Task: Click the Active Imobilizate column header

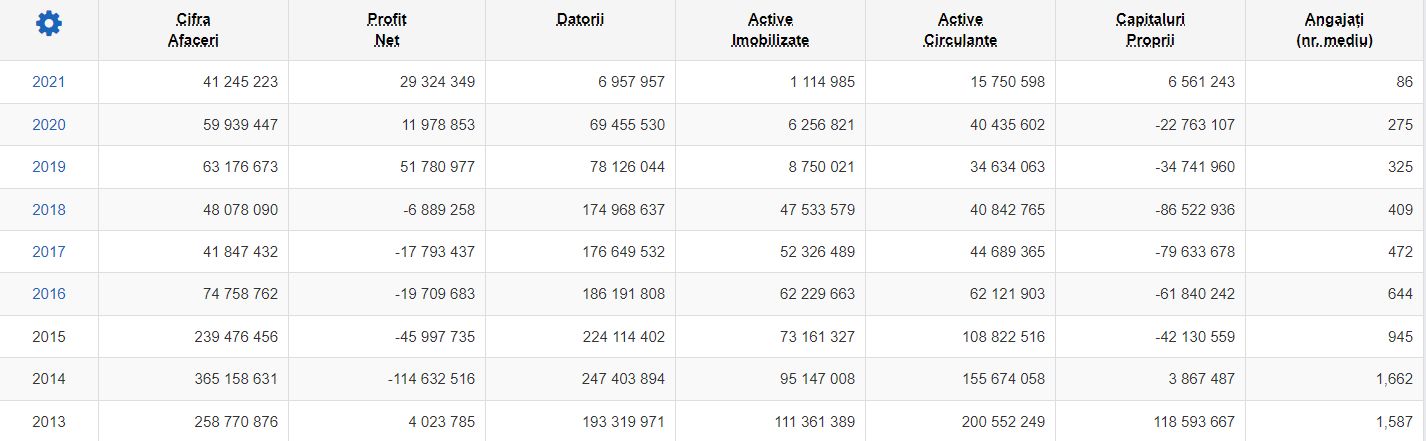Action: point(770,30)
